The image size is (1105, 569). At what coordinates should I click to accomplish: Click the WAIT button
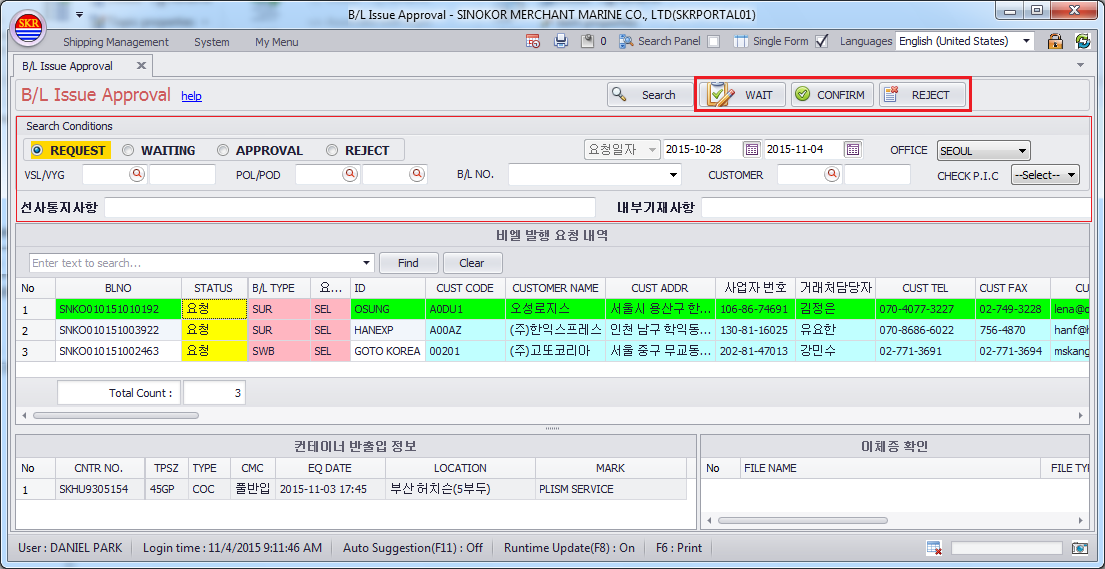pos(743,94)
